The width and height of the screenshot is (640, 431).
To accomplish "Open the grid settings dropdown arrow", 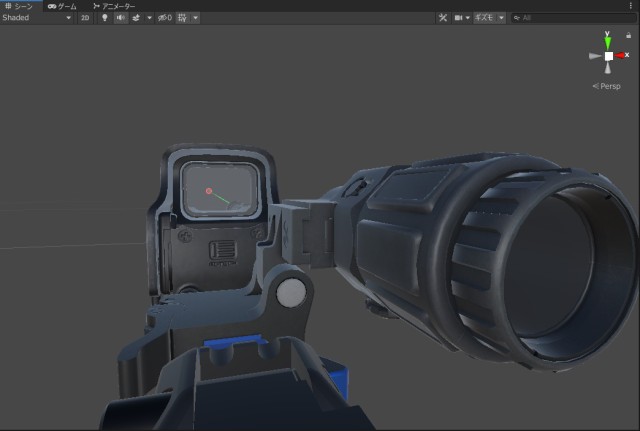I will 195,18.
